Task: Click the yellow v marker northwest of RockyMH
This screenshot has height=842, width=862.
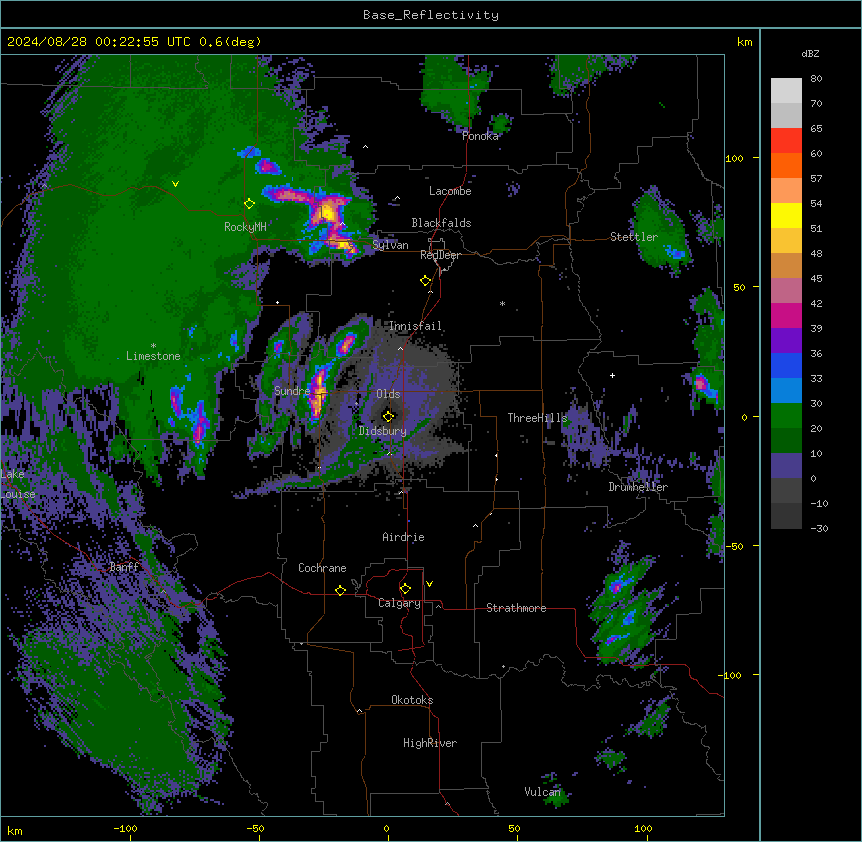Action: 175,184
